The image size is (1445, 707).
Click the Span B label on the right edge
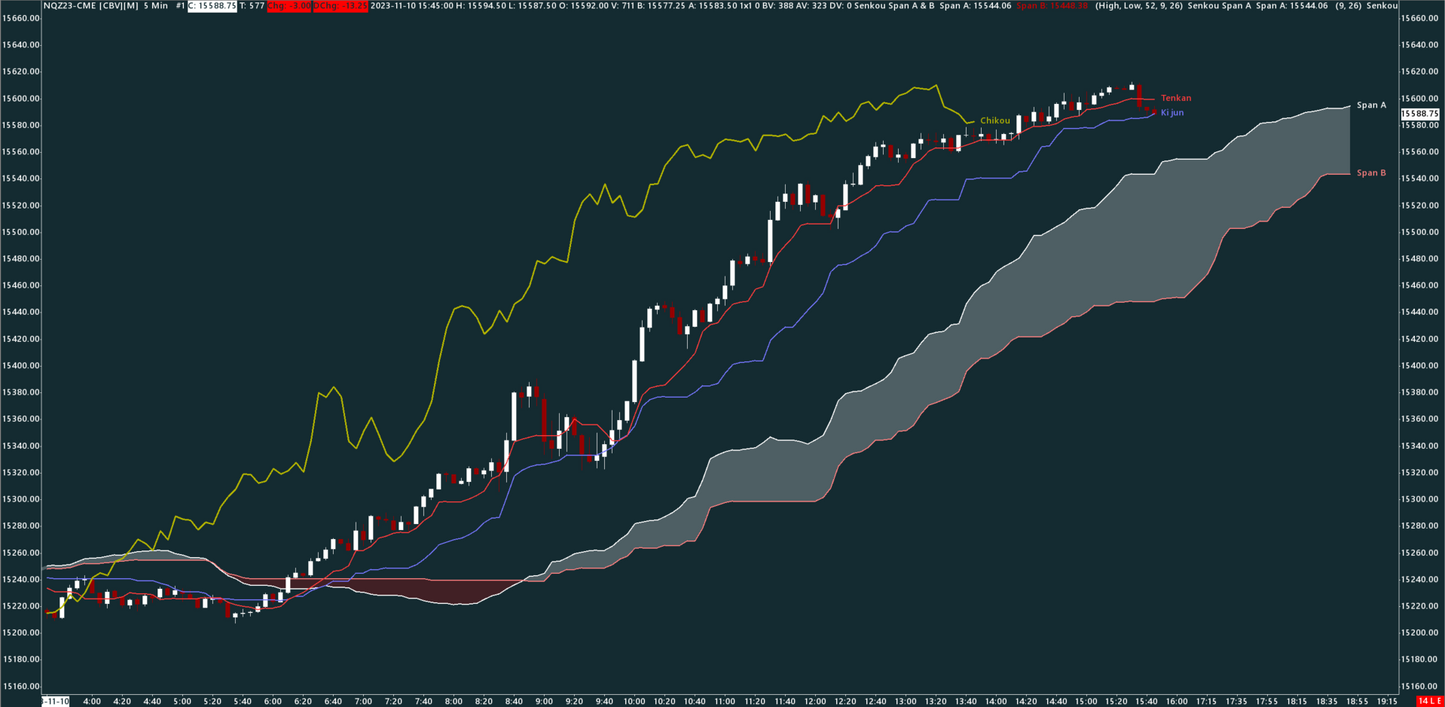pos(1369,172)
